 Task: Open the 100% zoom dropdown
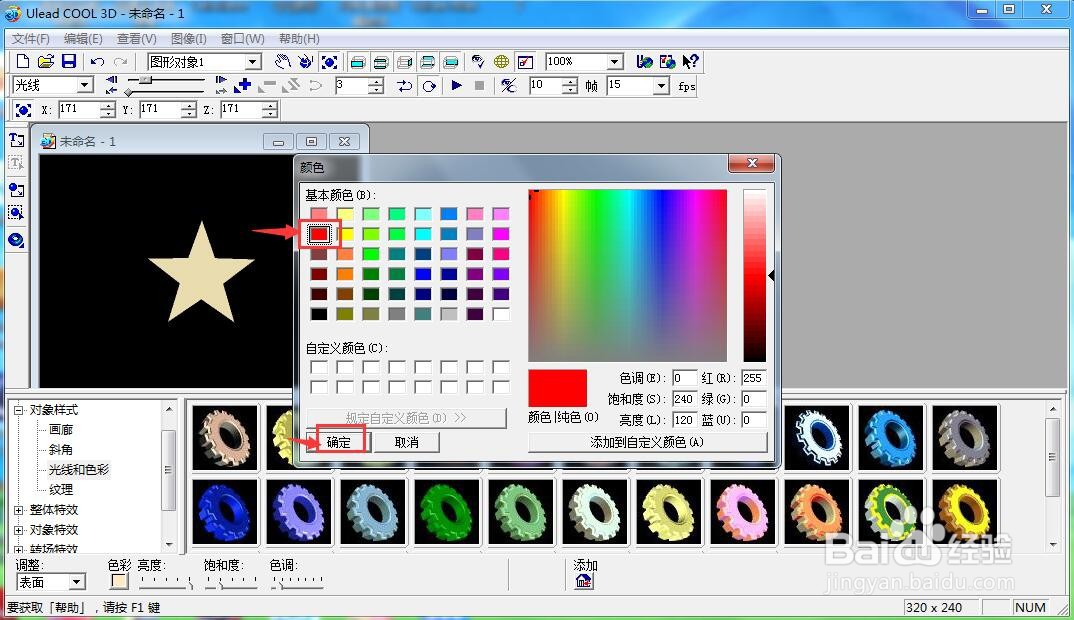[614, 62]
